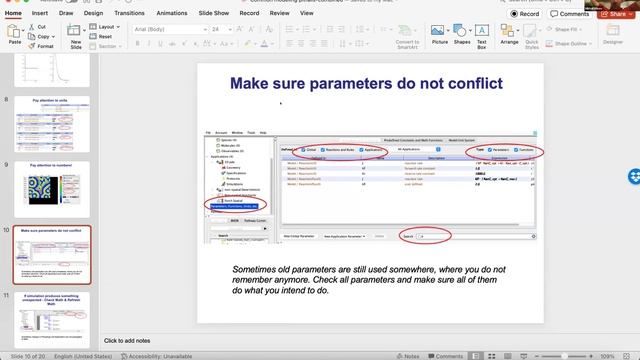Viewport: 640px width, 360px height.
Task: Toggle Italic formatting
Action: 149,43
